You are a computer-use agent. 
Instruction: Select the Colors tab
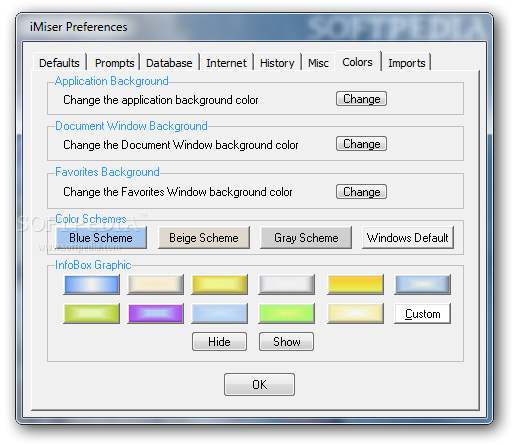tap(358, 62)
